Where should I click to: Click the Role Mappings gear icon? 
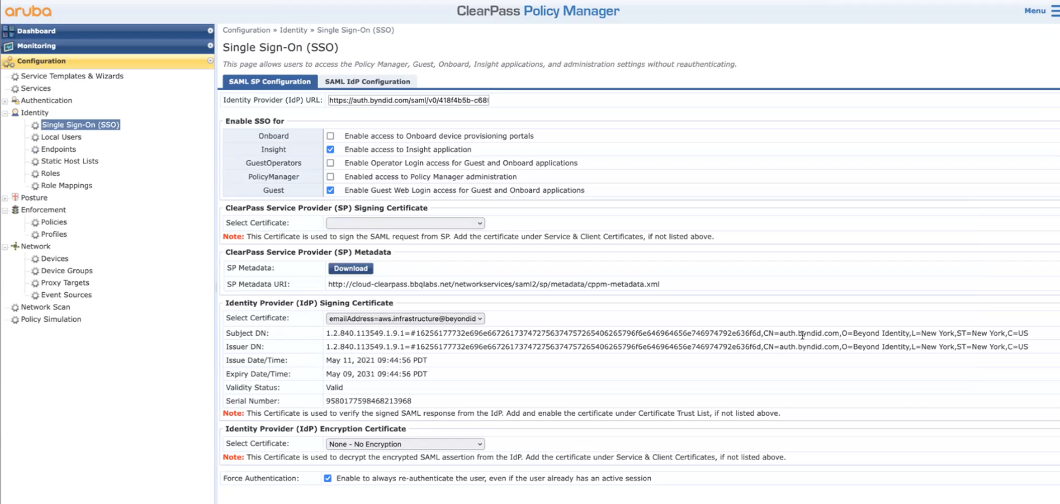tap(35, 185)
